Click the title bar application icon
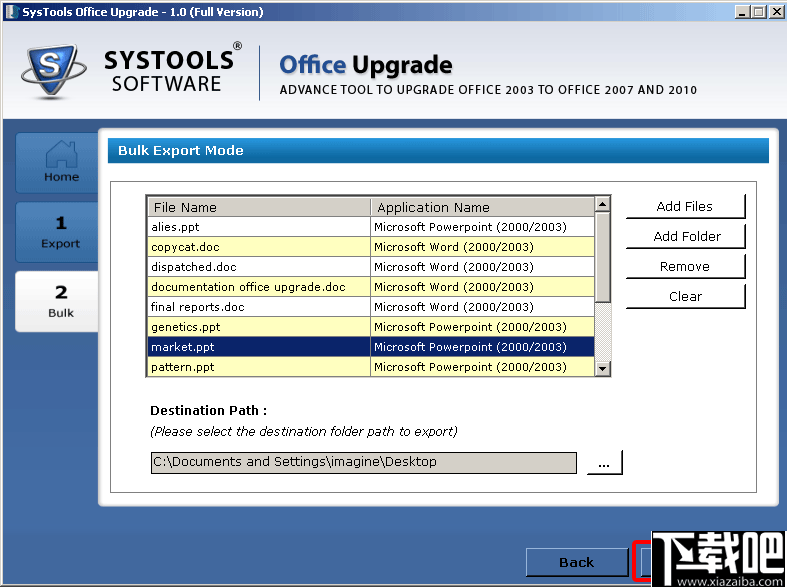Viewport: 787px width, 587px height. coord(12,12)
